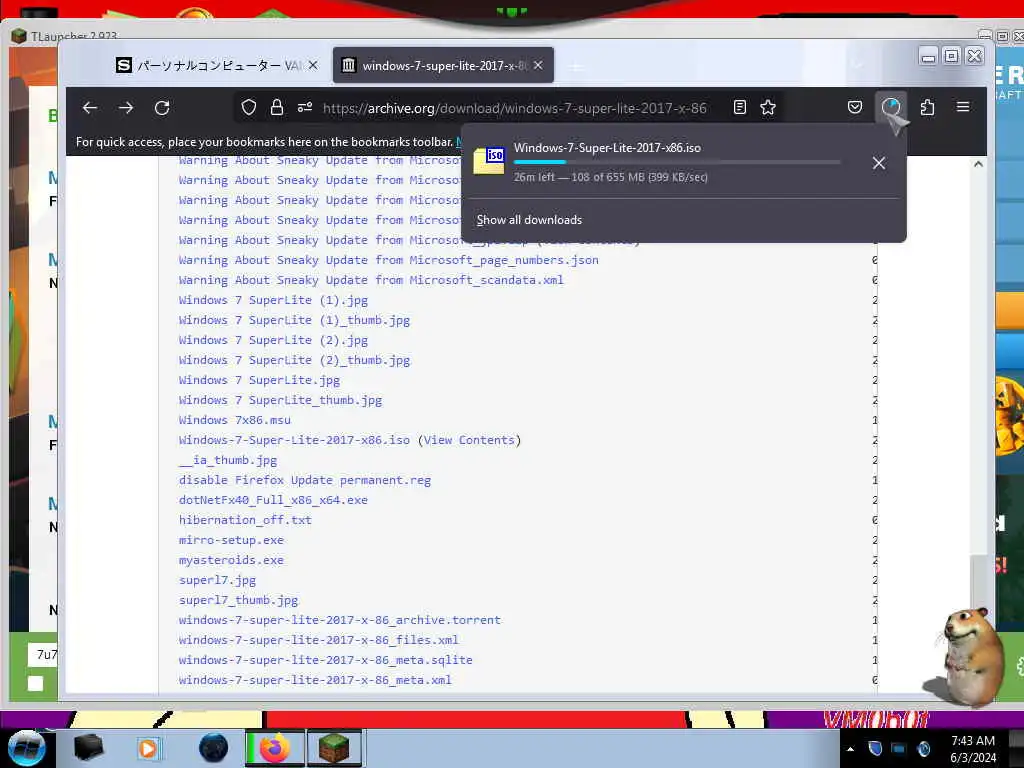Switch to Firefox from the taskbar
This screenshot has width=1024, height=768.
pos(274,748)
